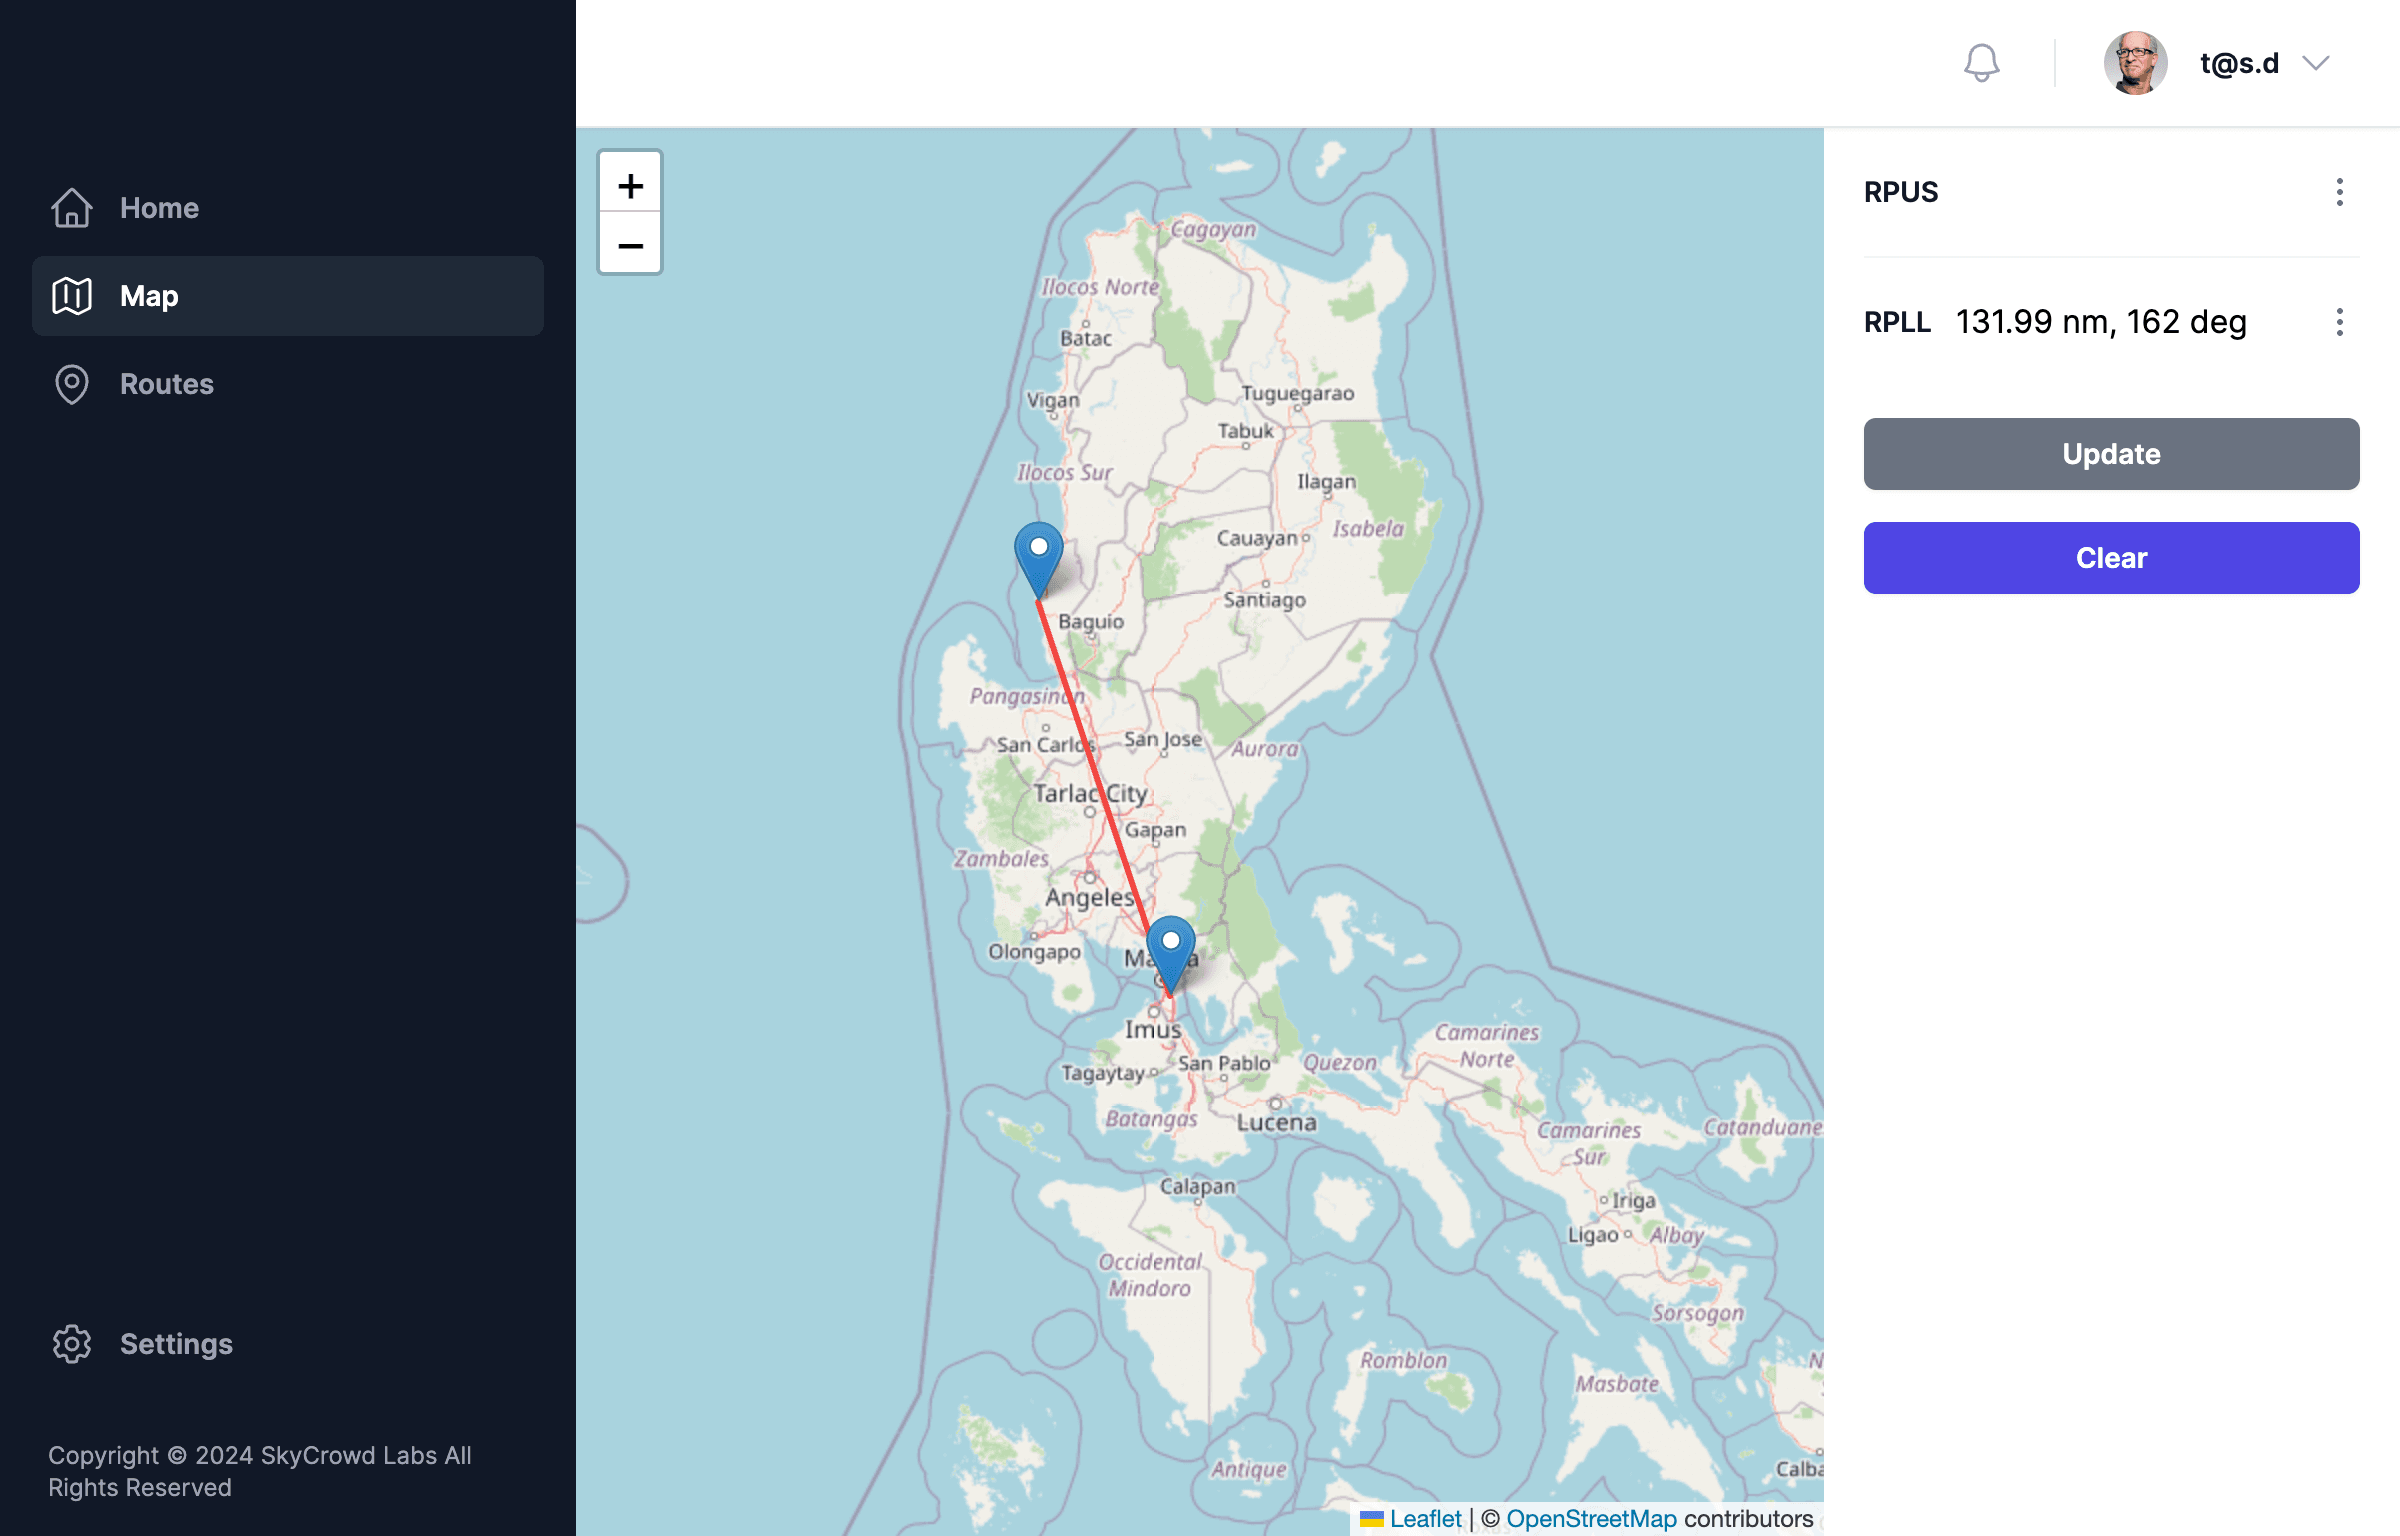Click the zoom out map control
Image resolution: width=2400 pixels, height=1536 pixels.
point(628,241)
